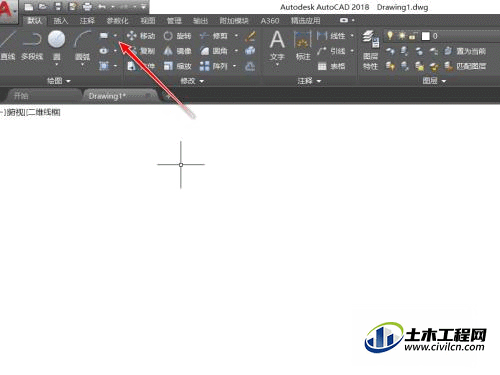Viewport: 500px width, 375px height.
Task: Expand the Circle (圆) options dropdown arrow
Action: 56,64
